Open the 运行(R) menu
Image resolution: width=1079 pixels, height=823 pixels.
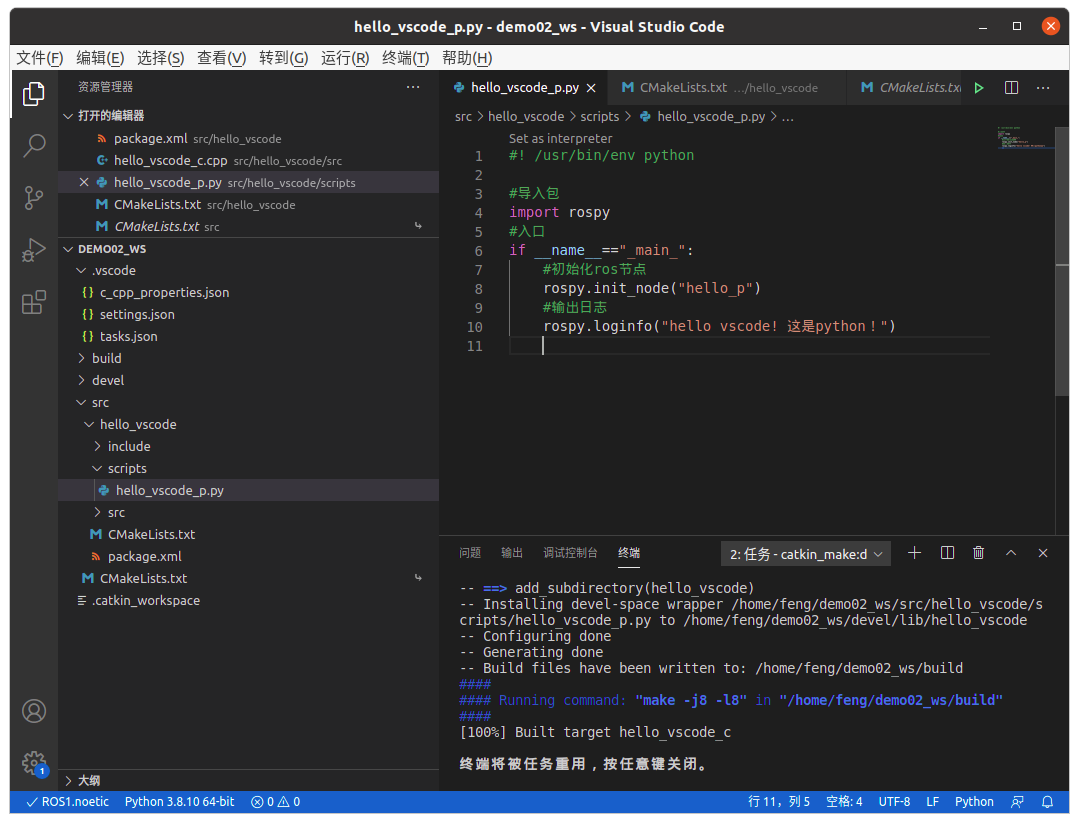point(344,57)
